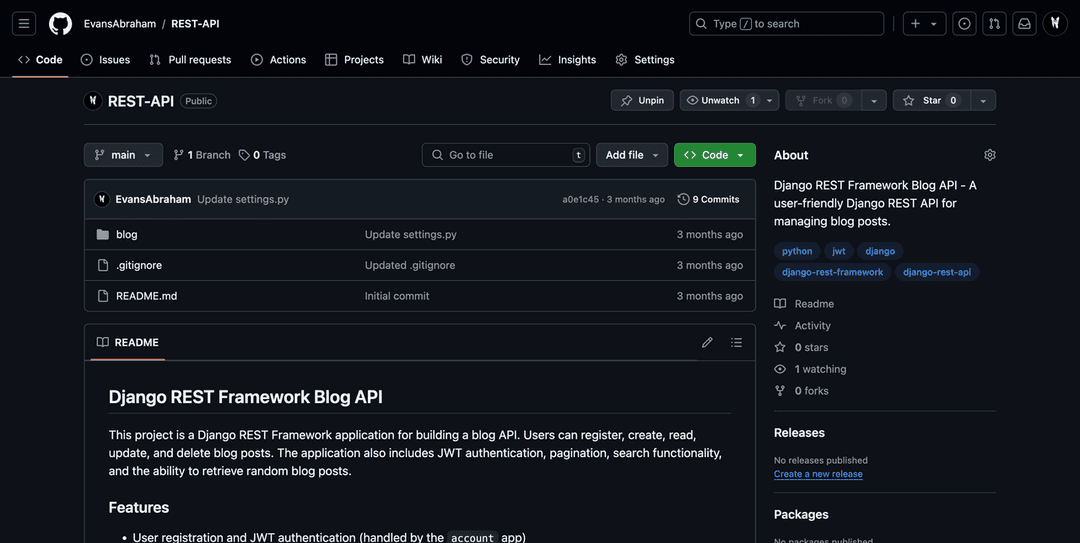The image size is (1080, 543).
Task: Open the 9 Commits history
Action: 709,199
